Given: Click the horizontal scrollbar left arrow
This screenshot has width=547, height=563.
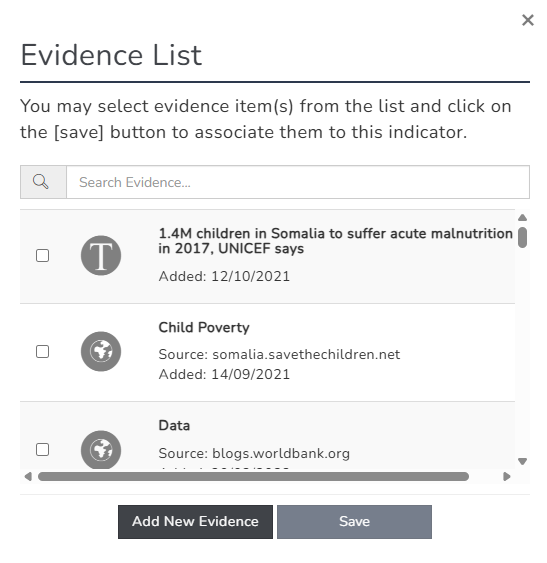Looking at the screenshot, I should (28, 477).
